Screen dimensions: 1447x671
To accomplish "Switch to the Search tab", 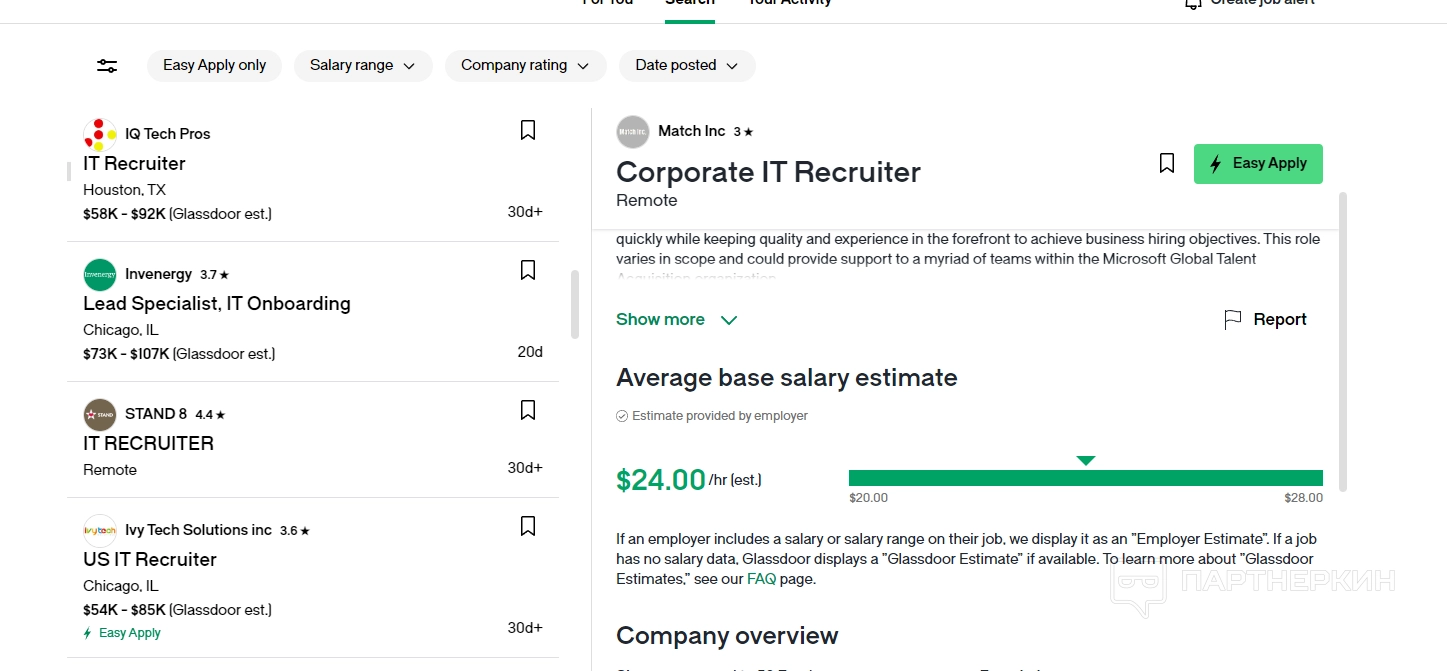I will (x=689, y=3).
